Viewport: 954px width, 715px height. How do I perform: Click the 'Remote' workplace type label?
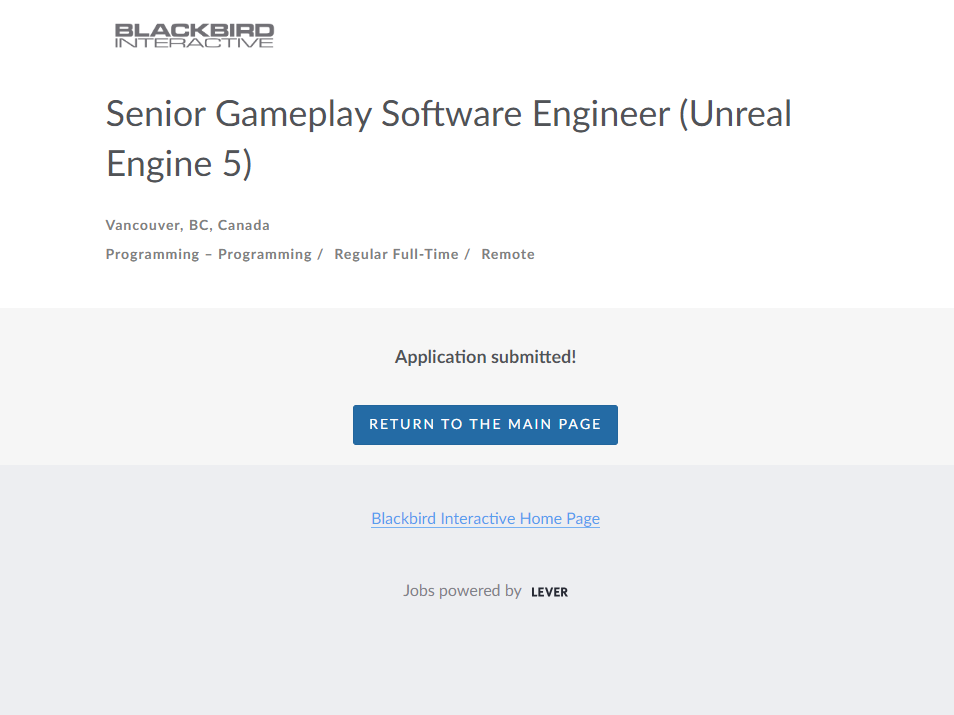coord(508,254)
